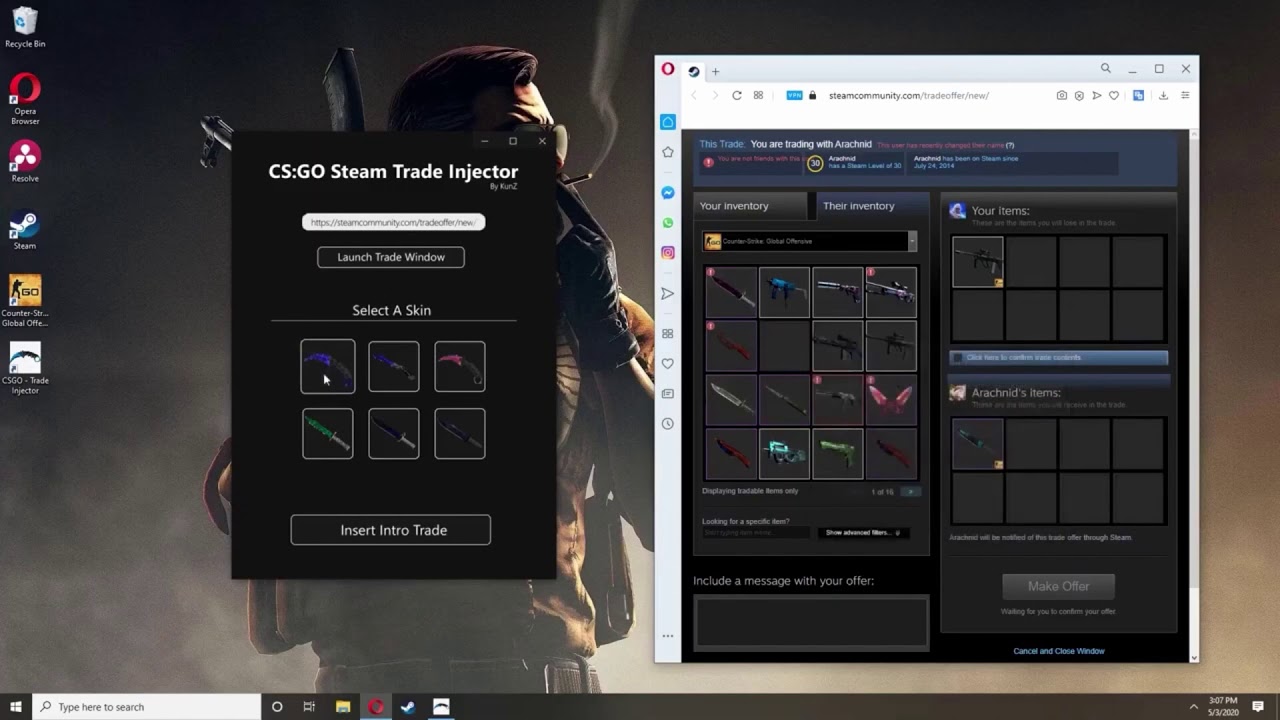Select the pink karambit skin in Injector
The height and width of the screenshot is (720, 1280).
[460, 367]
